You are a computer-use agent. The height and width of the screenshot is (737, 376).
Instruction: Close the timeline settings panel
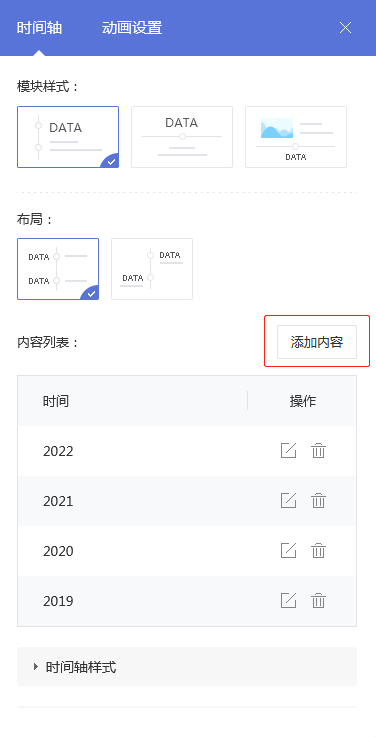point(345,28)
